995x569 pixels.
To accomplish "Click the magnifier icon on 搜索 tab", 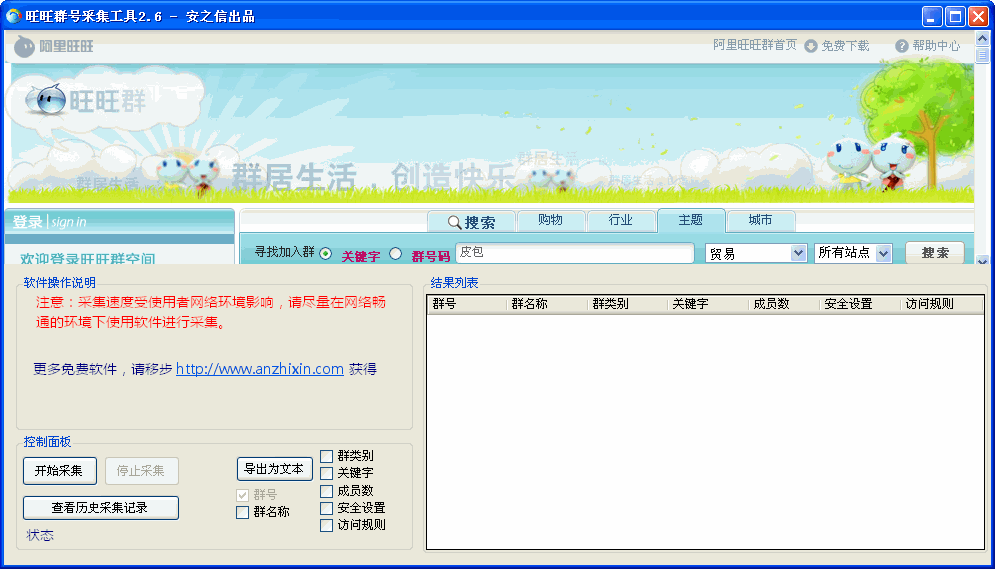I will [x=454, y=222].
